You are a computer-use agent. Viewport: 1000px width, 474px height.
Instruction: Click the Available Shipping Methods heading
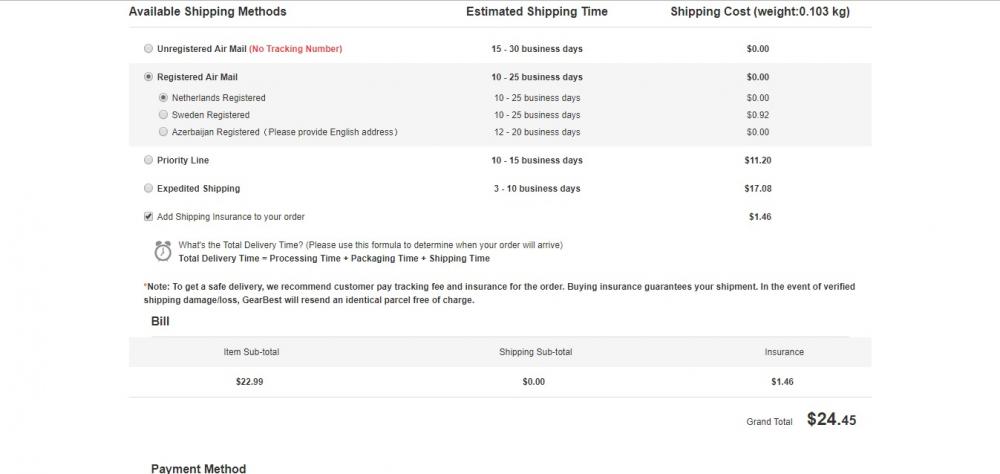click(x=207, y=11)
